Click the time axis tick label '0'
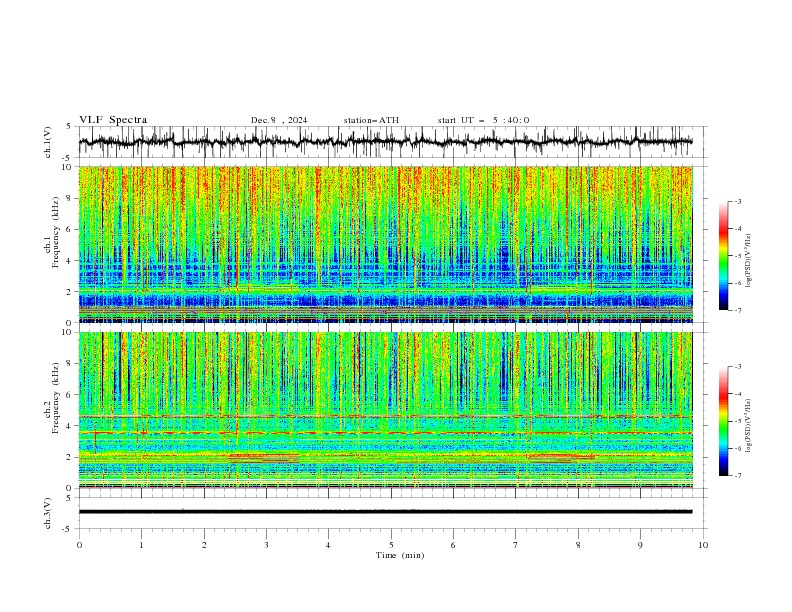Screen dimensions: 792x612 pyautogui.click(x=79, y=545)
